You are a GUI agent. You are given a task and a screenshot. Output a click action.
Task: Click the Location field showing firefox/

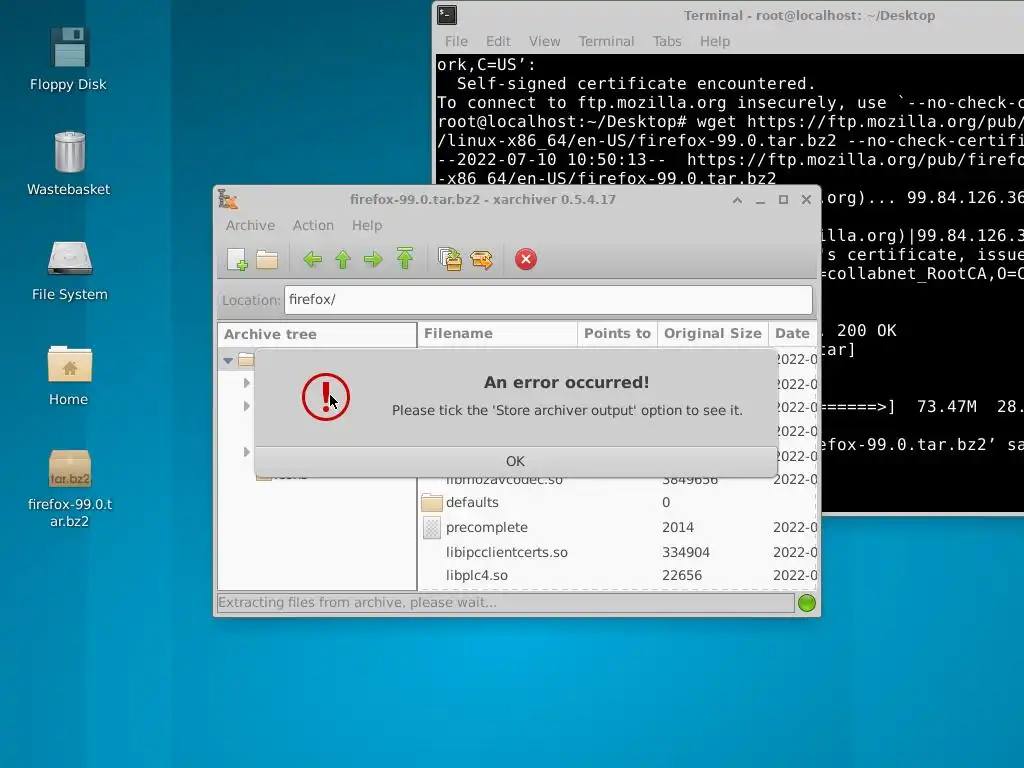click(x=548, y=300)
